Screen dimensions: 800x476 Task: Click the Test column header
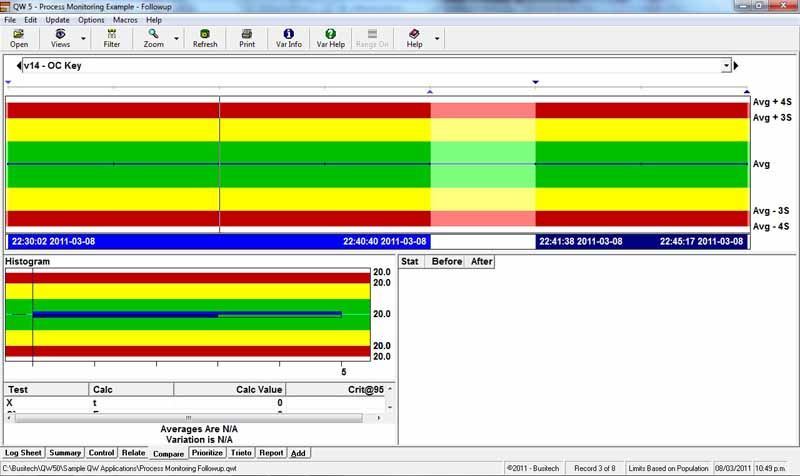pyautogui.click(x=46, y=389)
